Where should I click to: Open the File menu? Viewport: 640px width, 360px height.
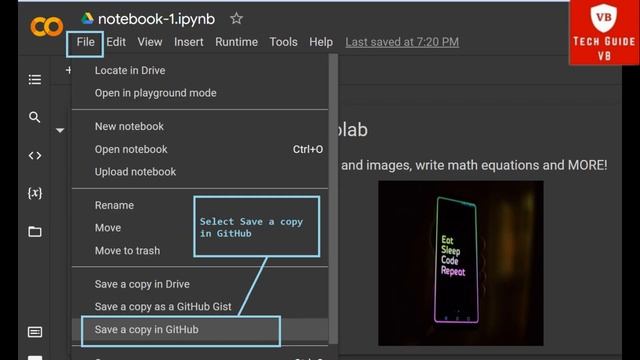(85, 42)
